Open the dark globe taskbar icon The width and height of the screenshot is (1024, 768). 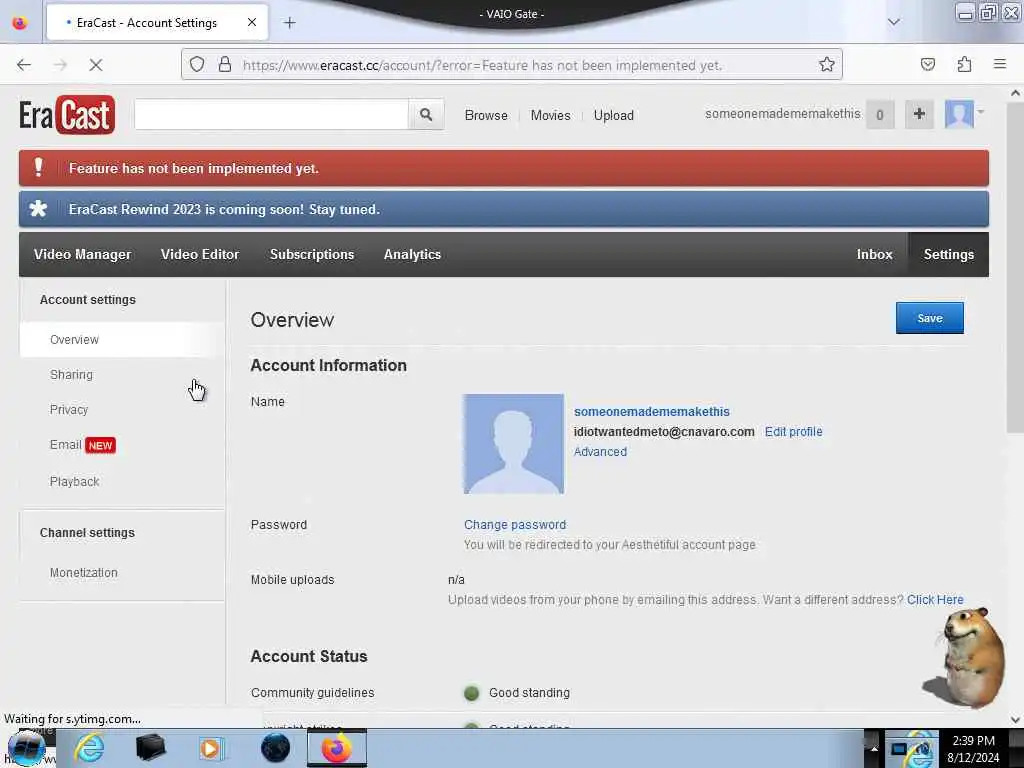click(x=275, y=748)
